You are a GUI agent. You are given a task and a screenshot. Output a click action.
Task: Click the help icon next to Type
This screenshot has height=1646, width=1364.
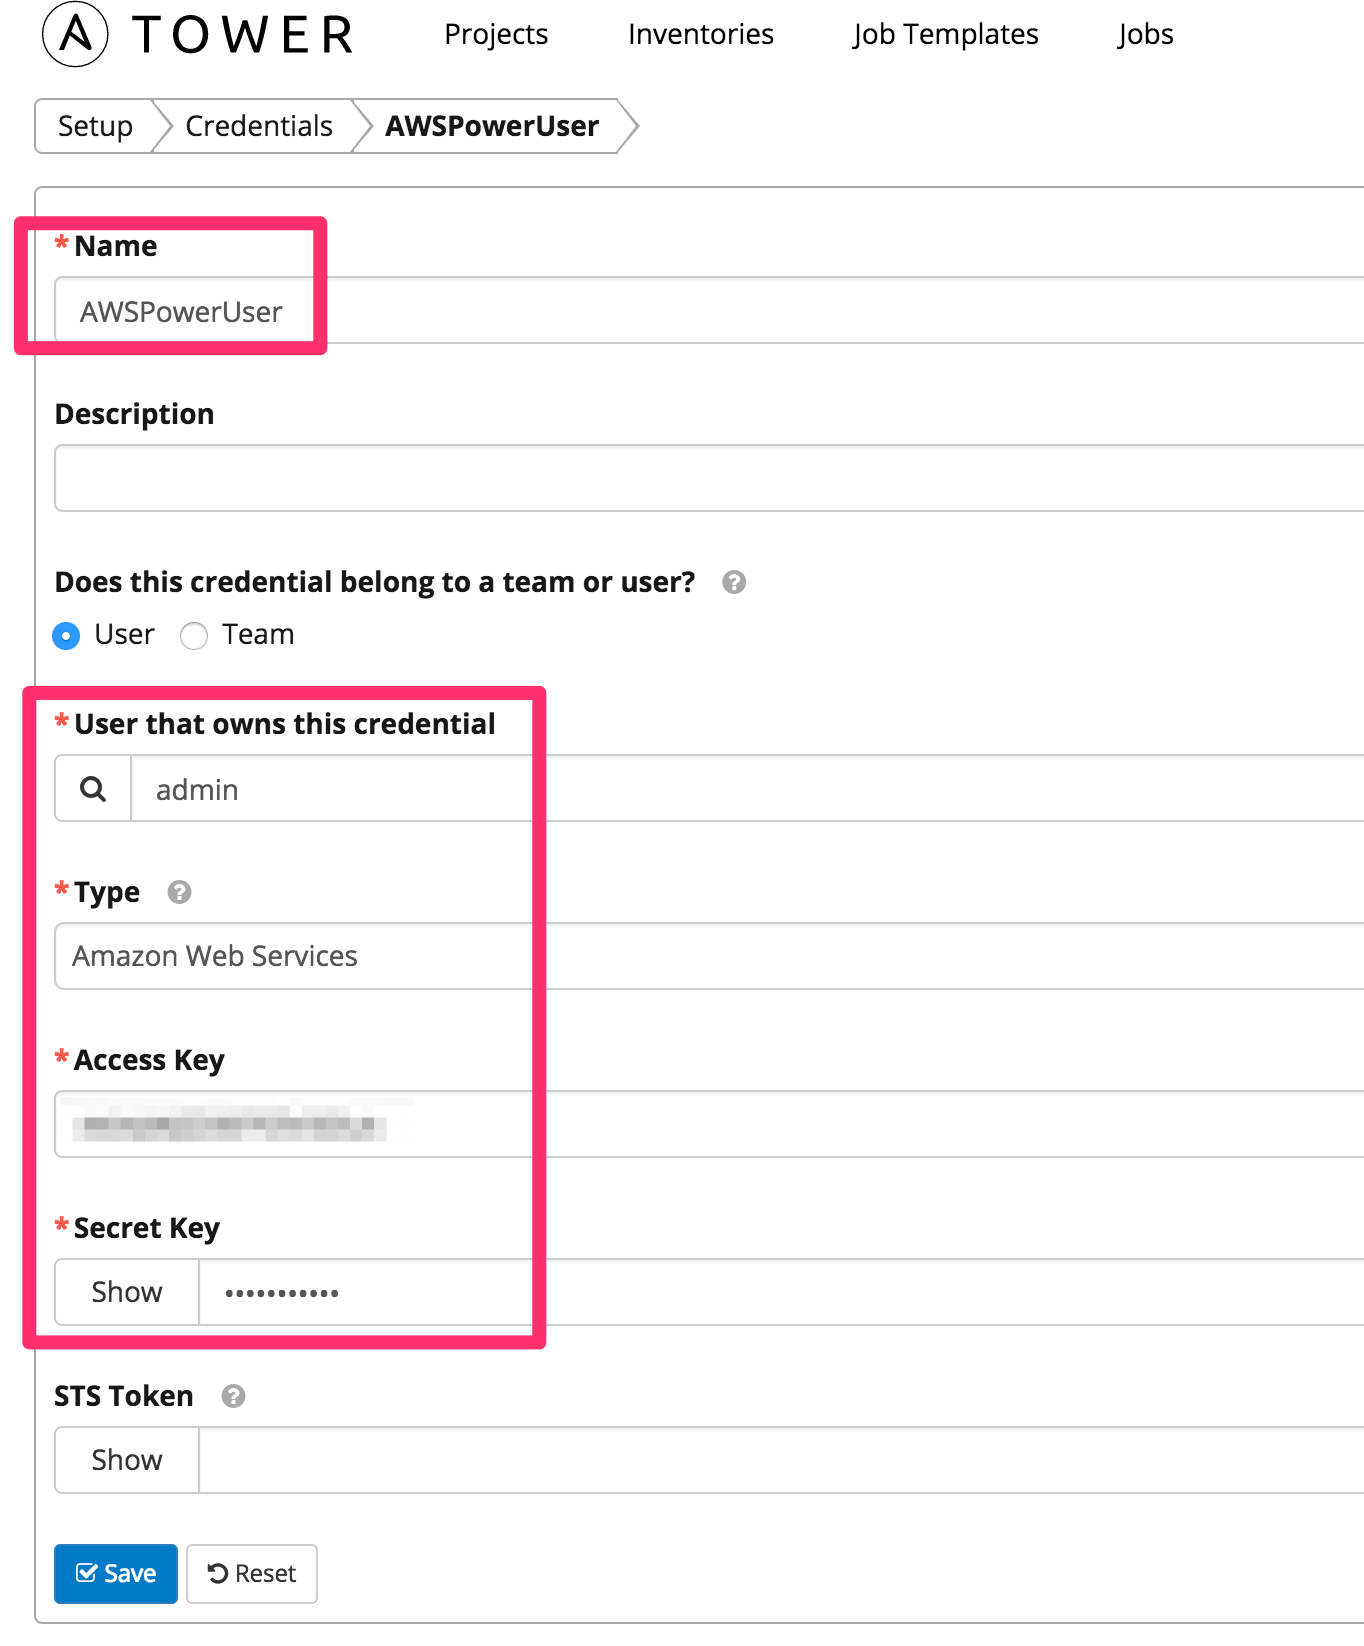pyautogui.click(x=178, y=893)
